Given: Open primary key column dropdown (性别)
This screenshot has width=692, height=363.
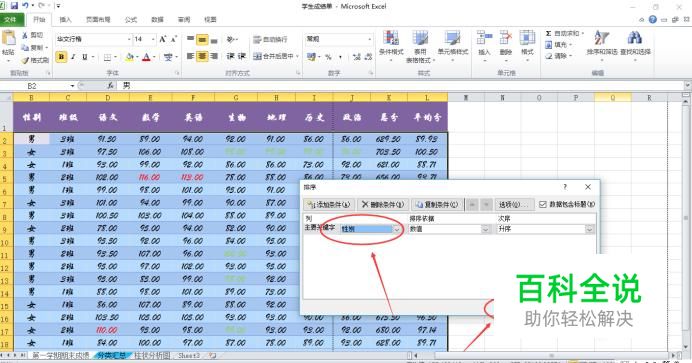Looking at the screenshot, I should pyautogui.click(x=397, y=229).
